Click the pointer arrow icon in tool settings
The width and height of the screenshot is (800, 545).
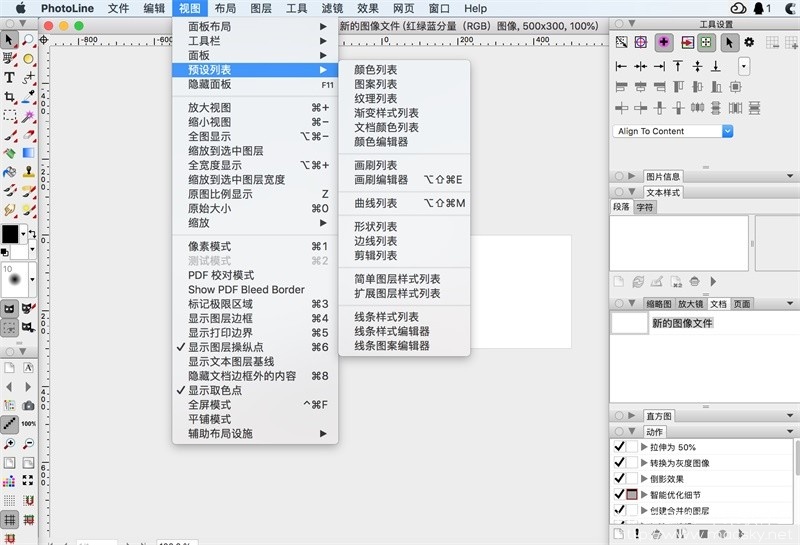pyautogui.click(x=729, y=42)
